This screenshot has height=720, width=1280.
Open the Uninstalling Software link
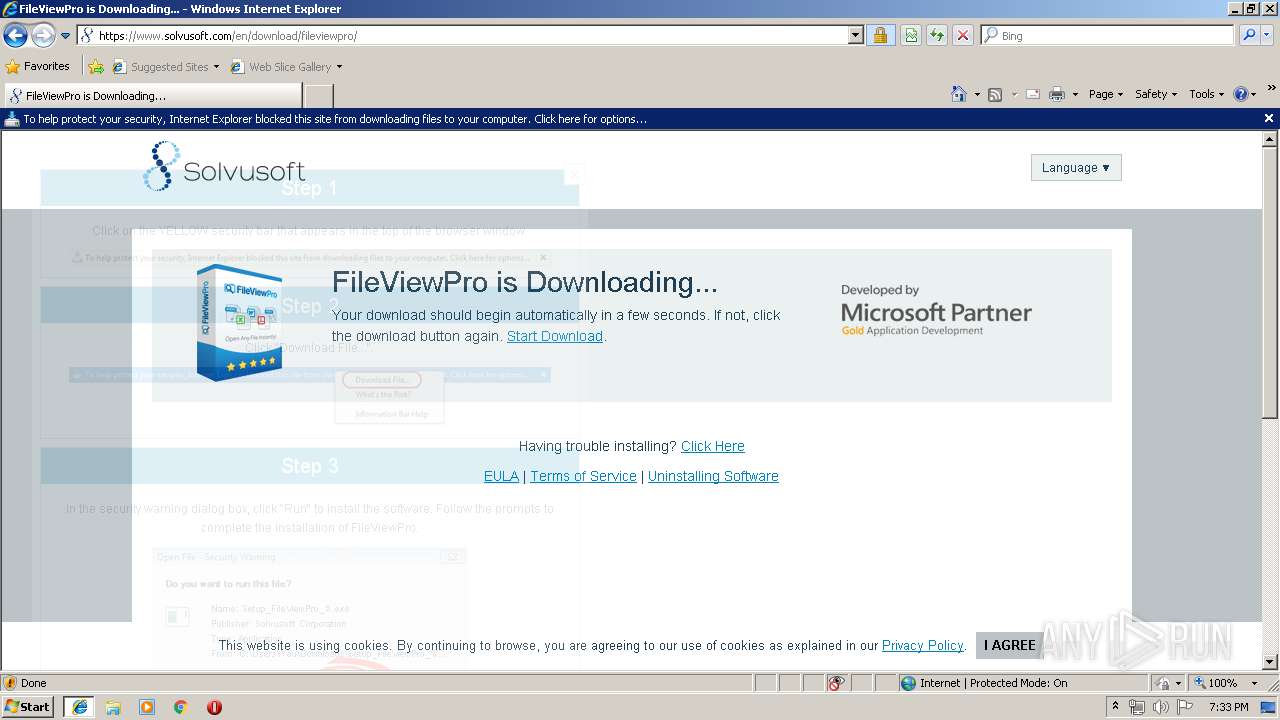click(713, 476)
